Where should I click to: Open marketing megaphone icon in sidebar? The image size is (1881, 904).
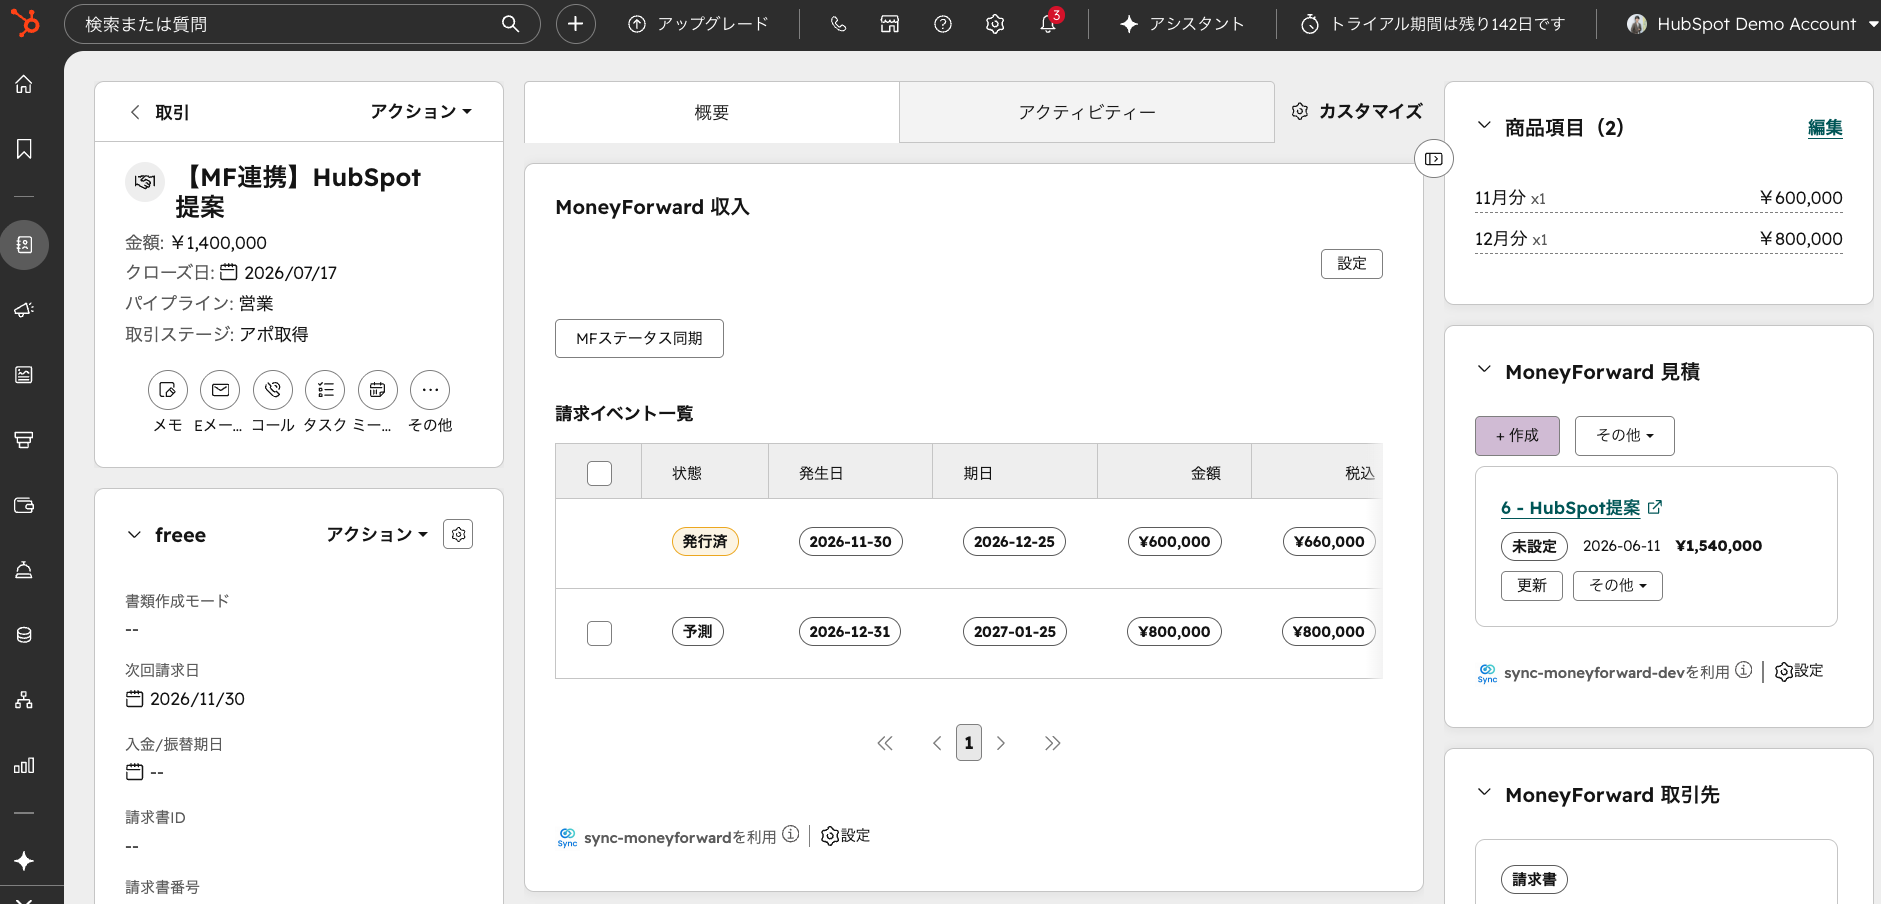coord(24,310)
